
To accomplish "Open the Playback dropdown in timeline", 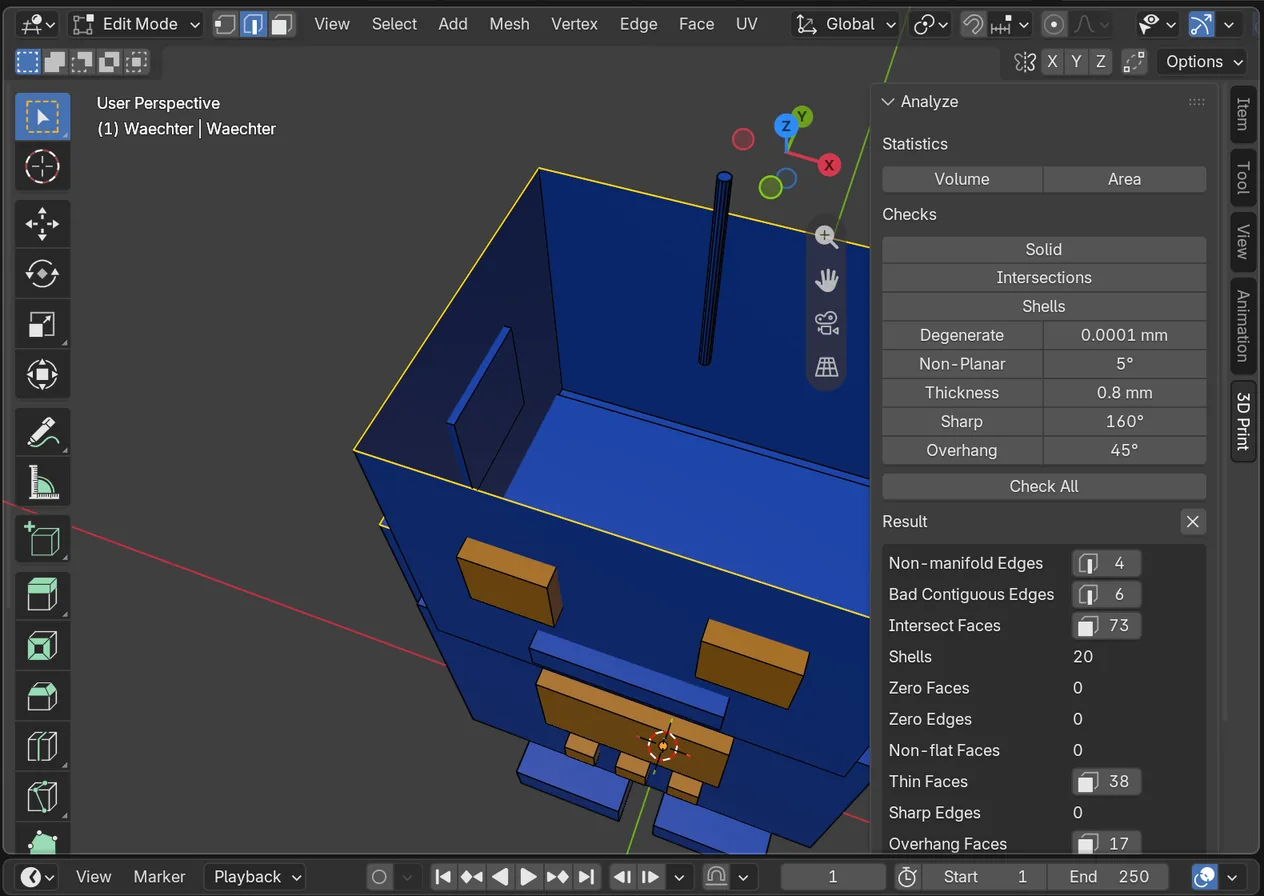I will point(255,877).
